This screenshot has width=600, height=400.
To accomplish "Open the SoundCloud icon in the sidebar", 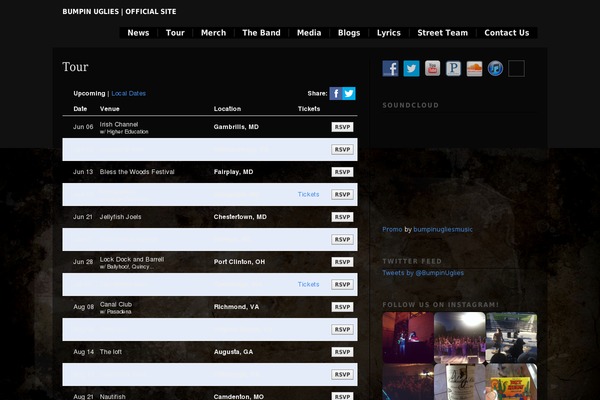I will 474,69.
